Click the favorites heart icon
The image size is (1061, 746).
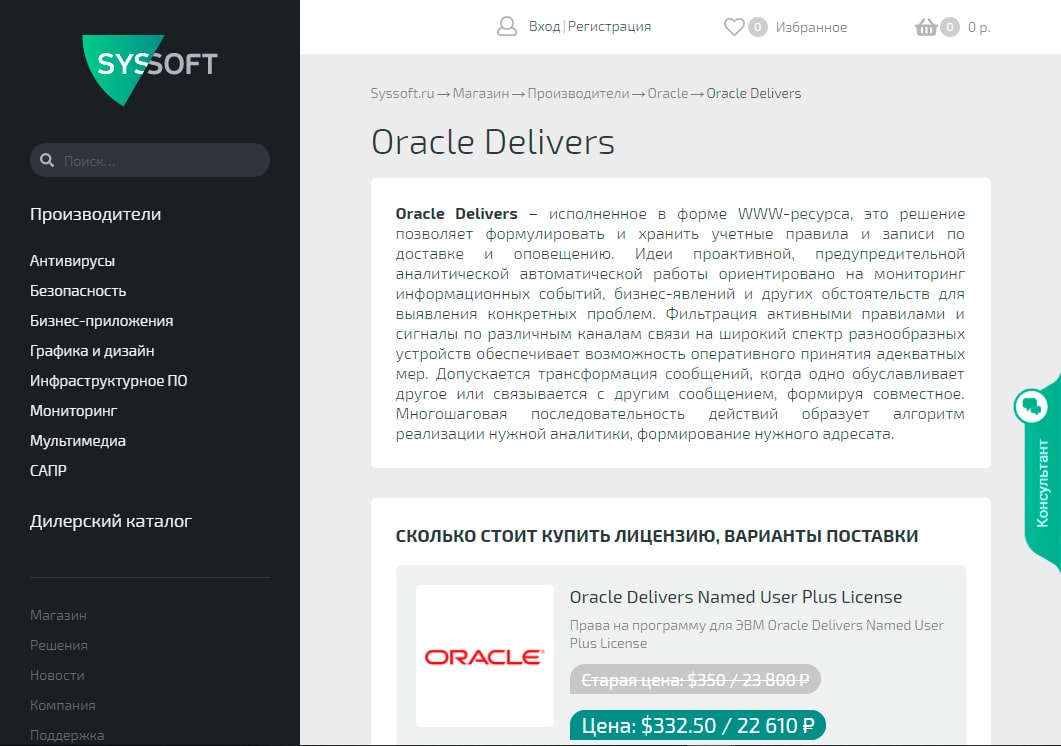pyautogui.click(x=734, y=27)
